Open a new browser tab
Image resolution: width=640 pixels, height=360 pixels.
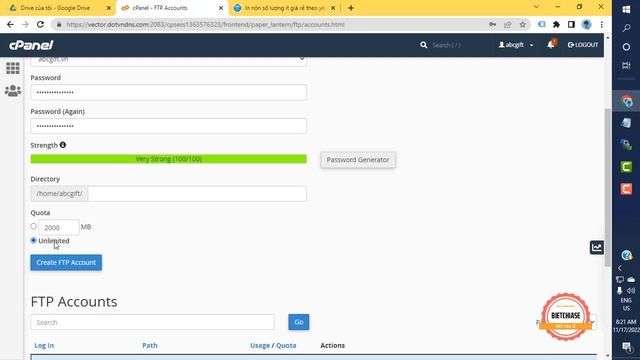[351, 8]
